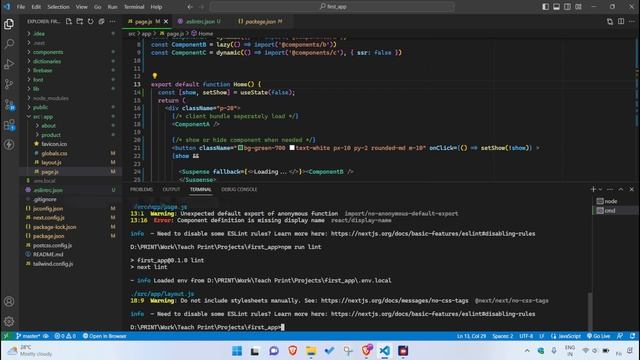Open the Manage gear icon

point(9,322)
